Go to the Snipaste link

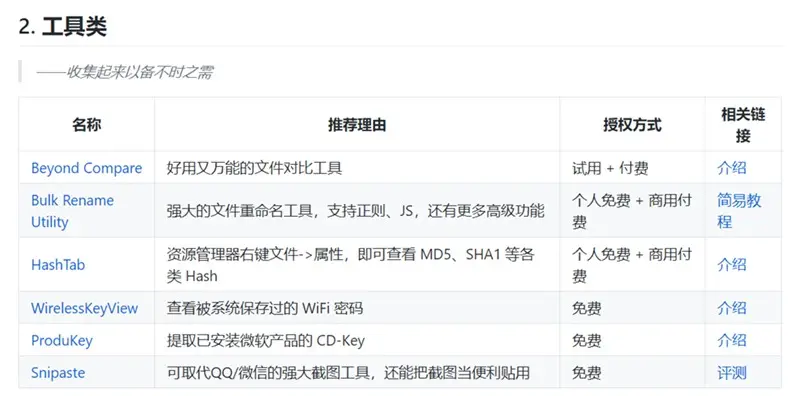coord(58,373)
